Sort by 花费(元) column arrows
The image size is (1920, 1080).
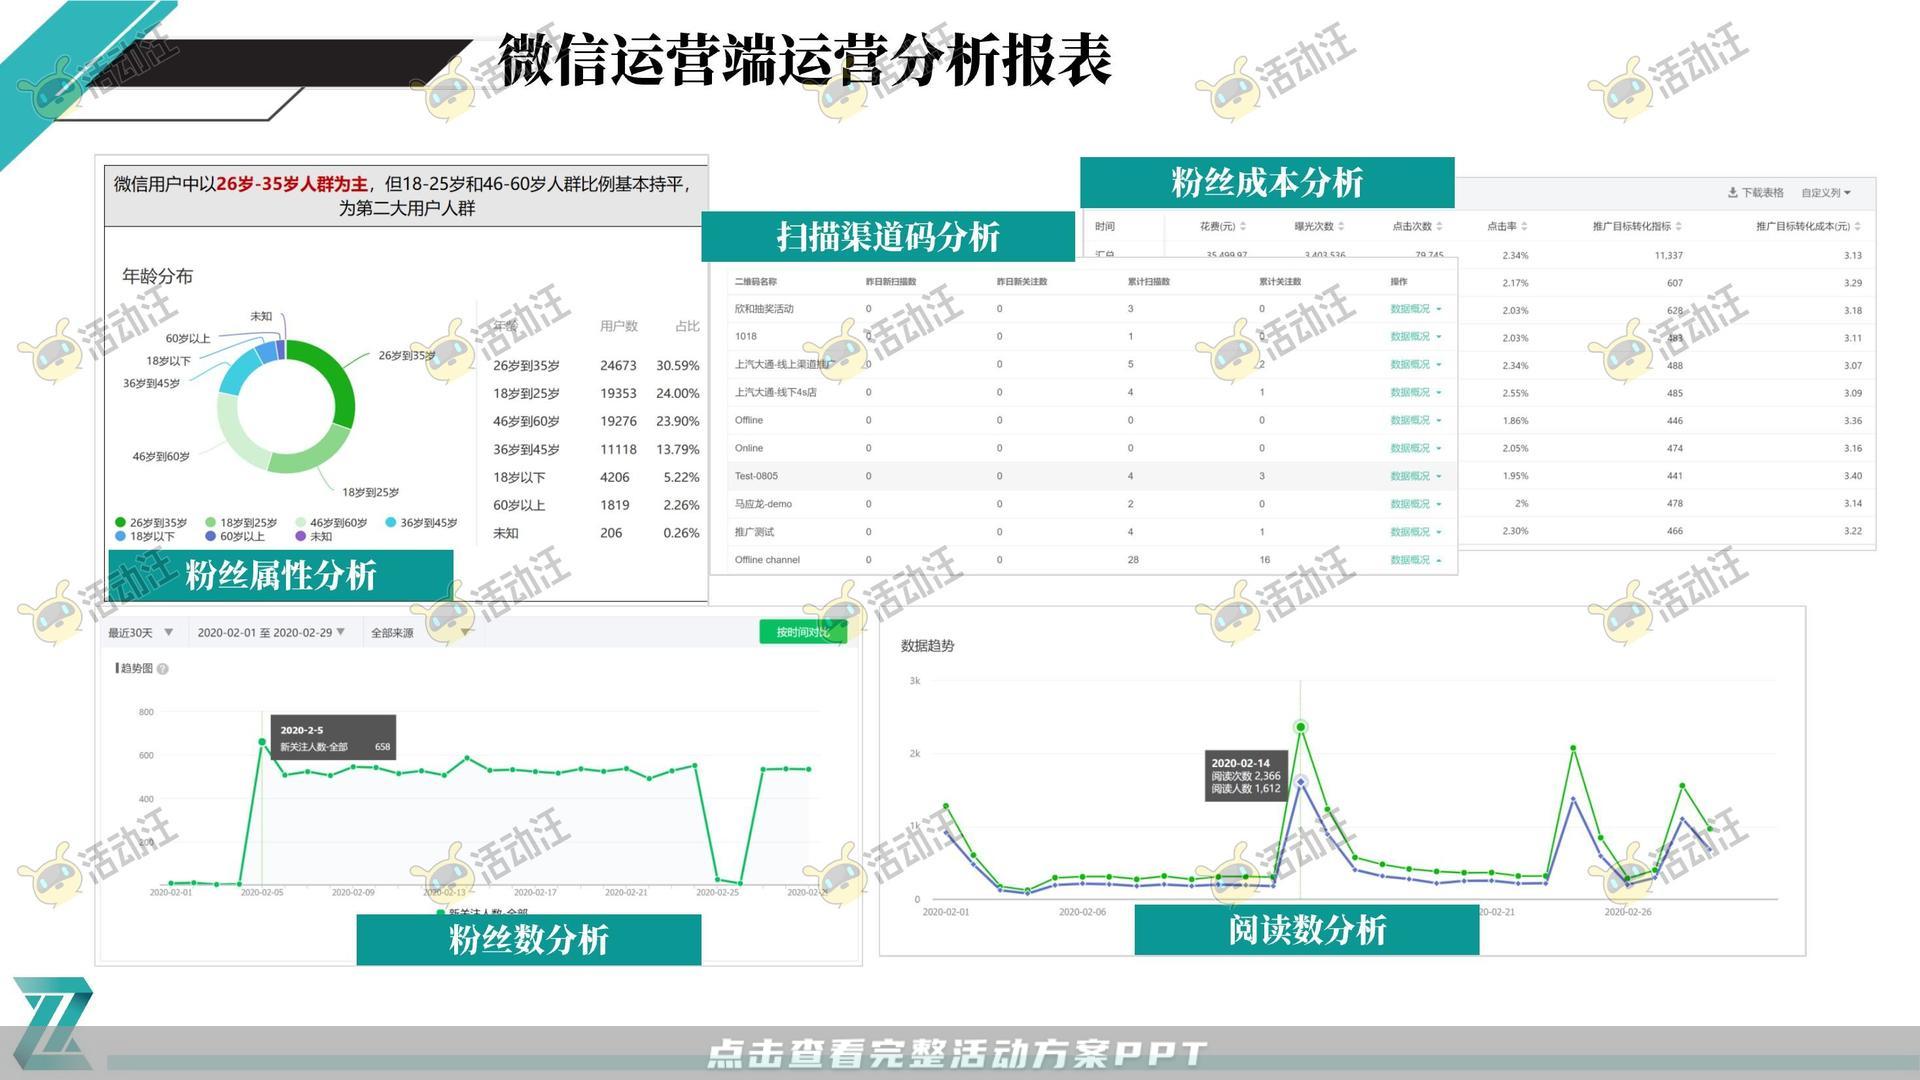[1243, 227]
